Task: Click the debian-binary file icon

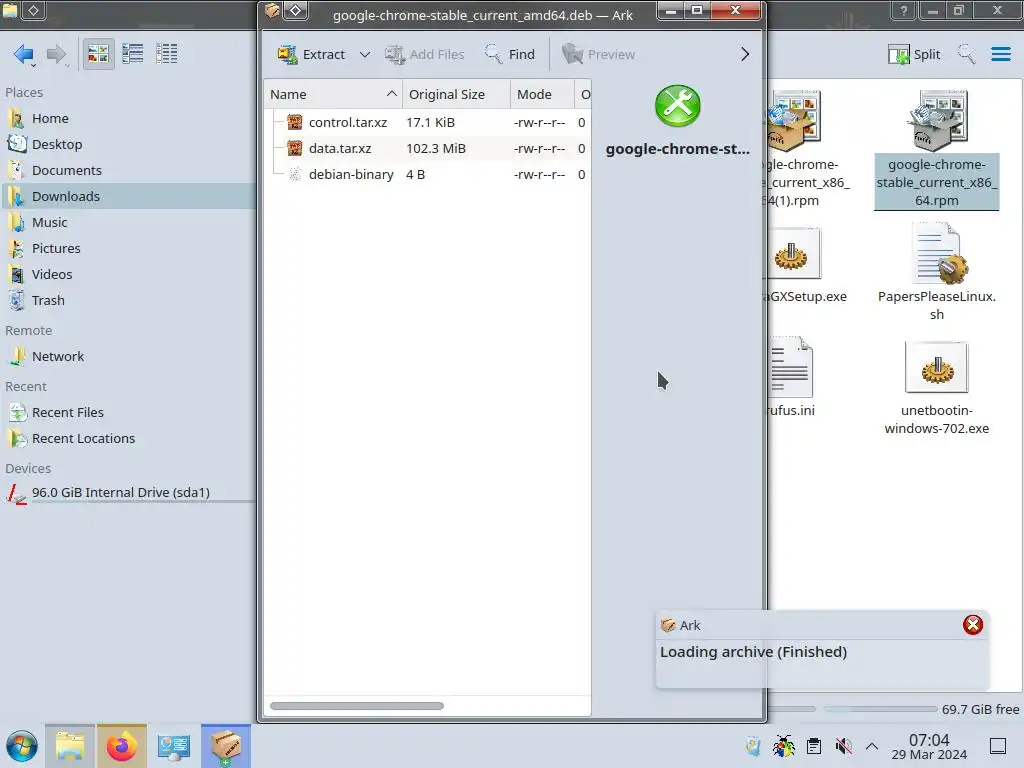Action: [x=295, y=174]
